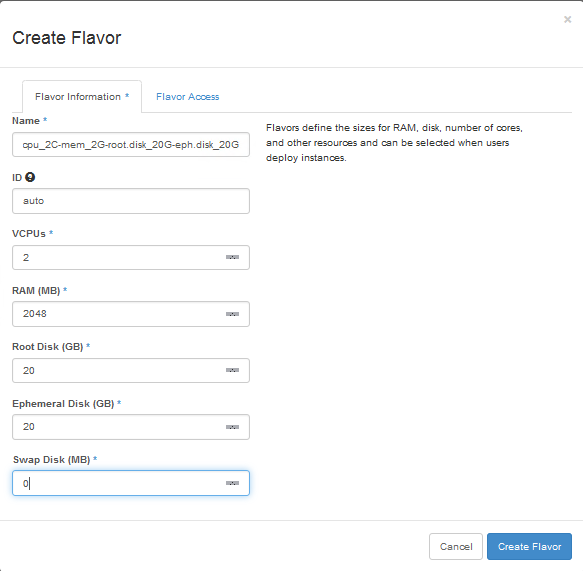Click the Create Flavor button
The image size is (583, 571).
(x=529, y=546)
